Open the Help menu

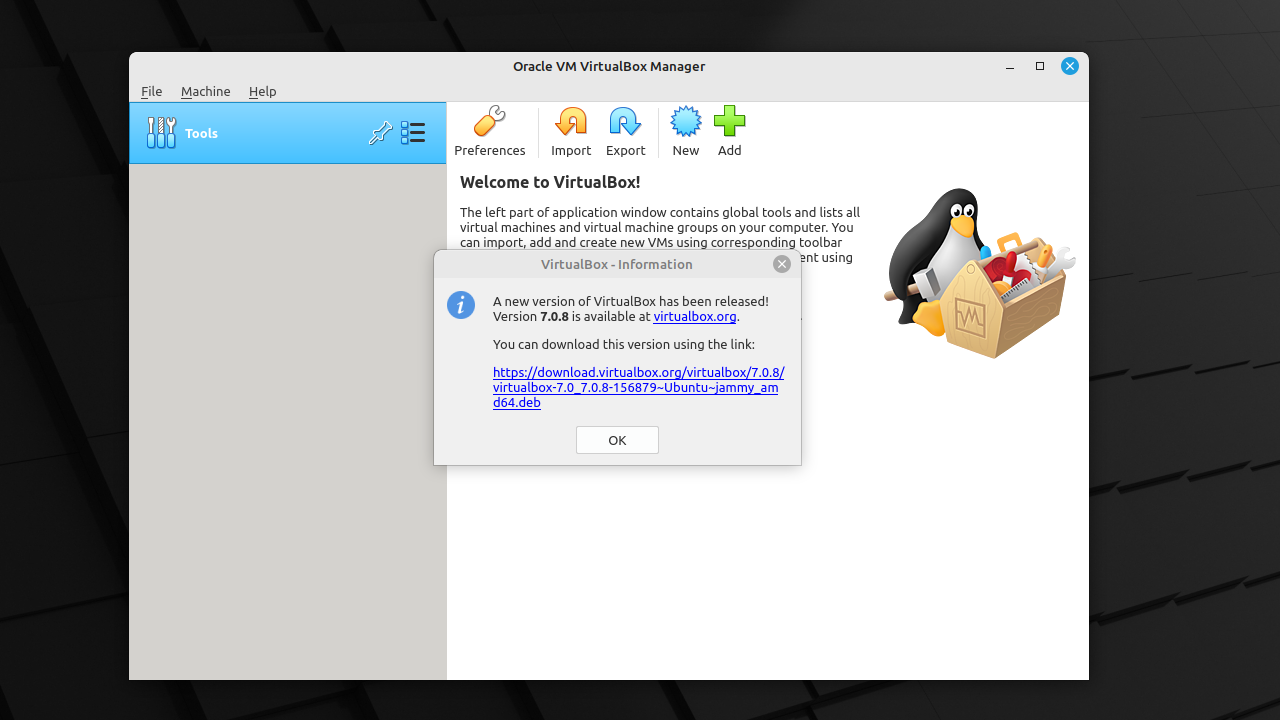pos(262,91)
